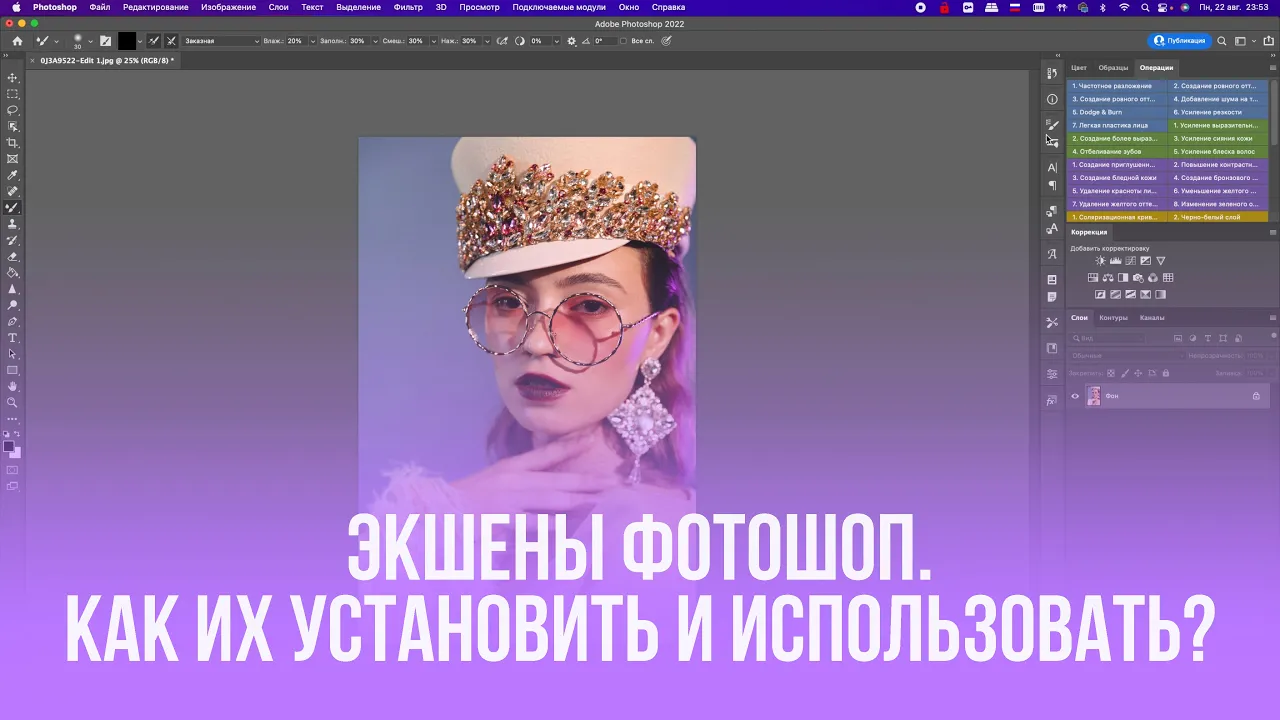This screenshot has width=1280, height=720.
Task: Select the Lasso tool
Action: (x=13, y=110)
